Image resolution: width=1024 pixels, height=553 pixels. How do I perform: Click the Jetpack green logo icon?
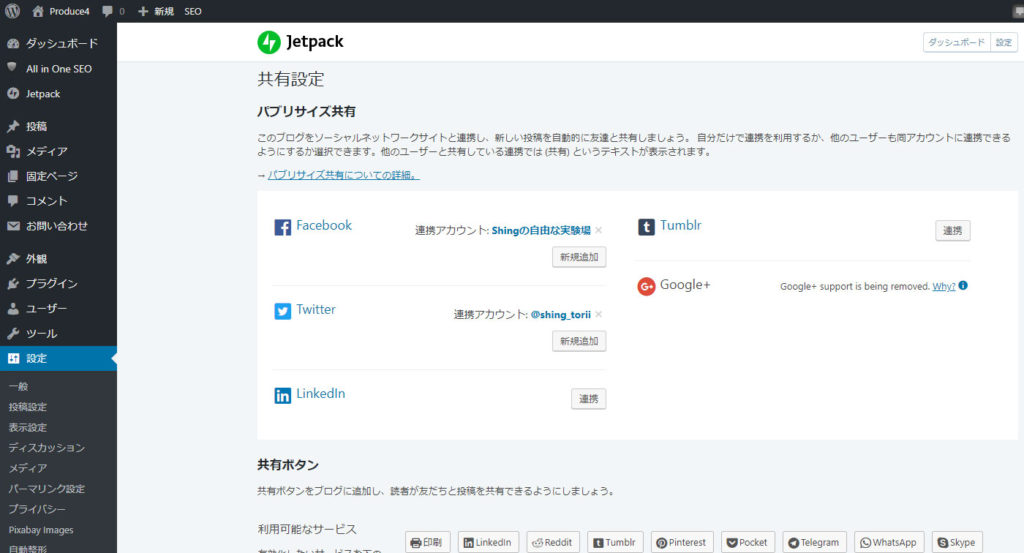(268, 42)
